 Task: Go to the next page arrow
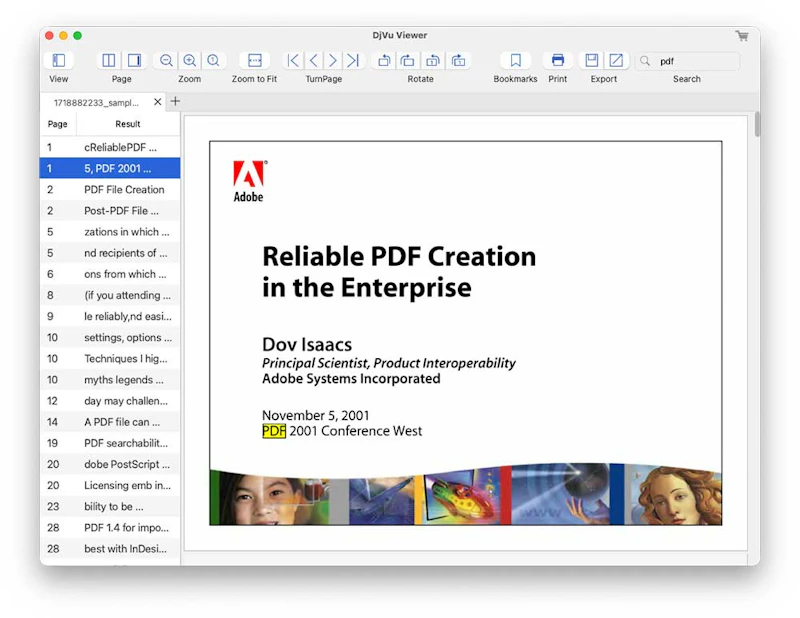(333, 61)
